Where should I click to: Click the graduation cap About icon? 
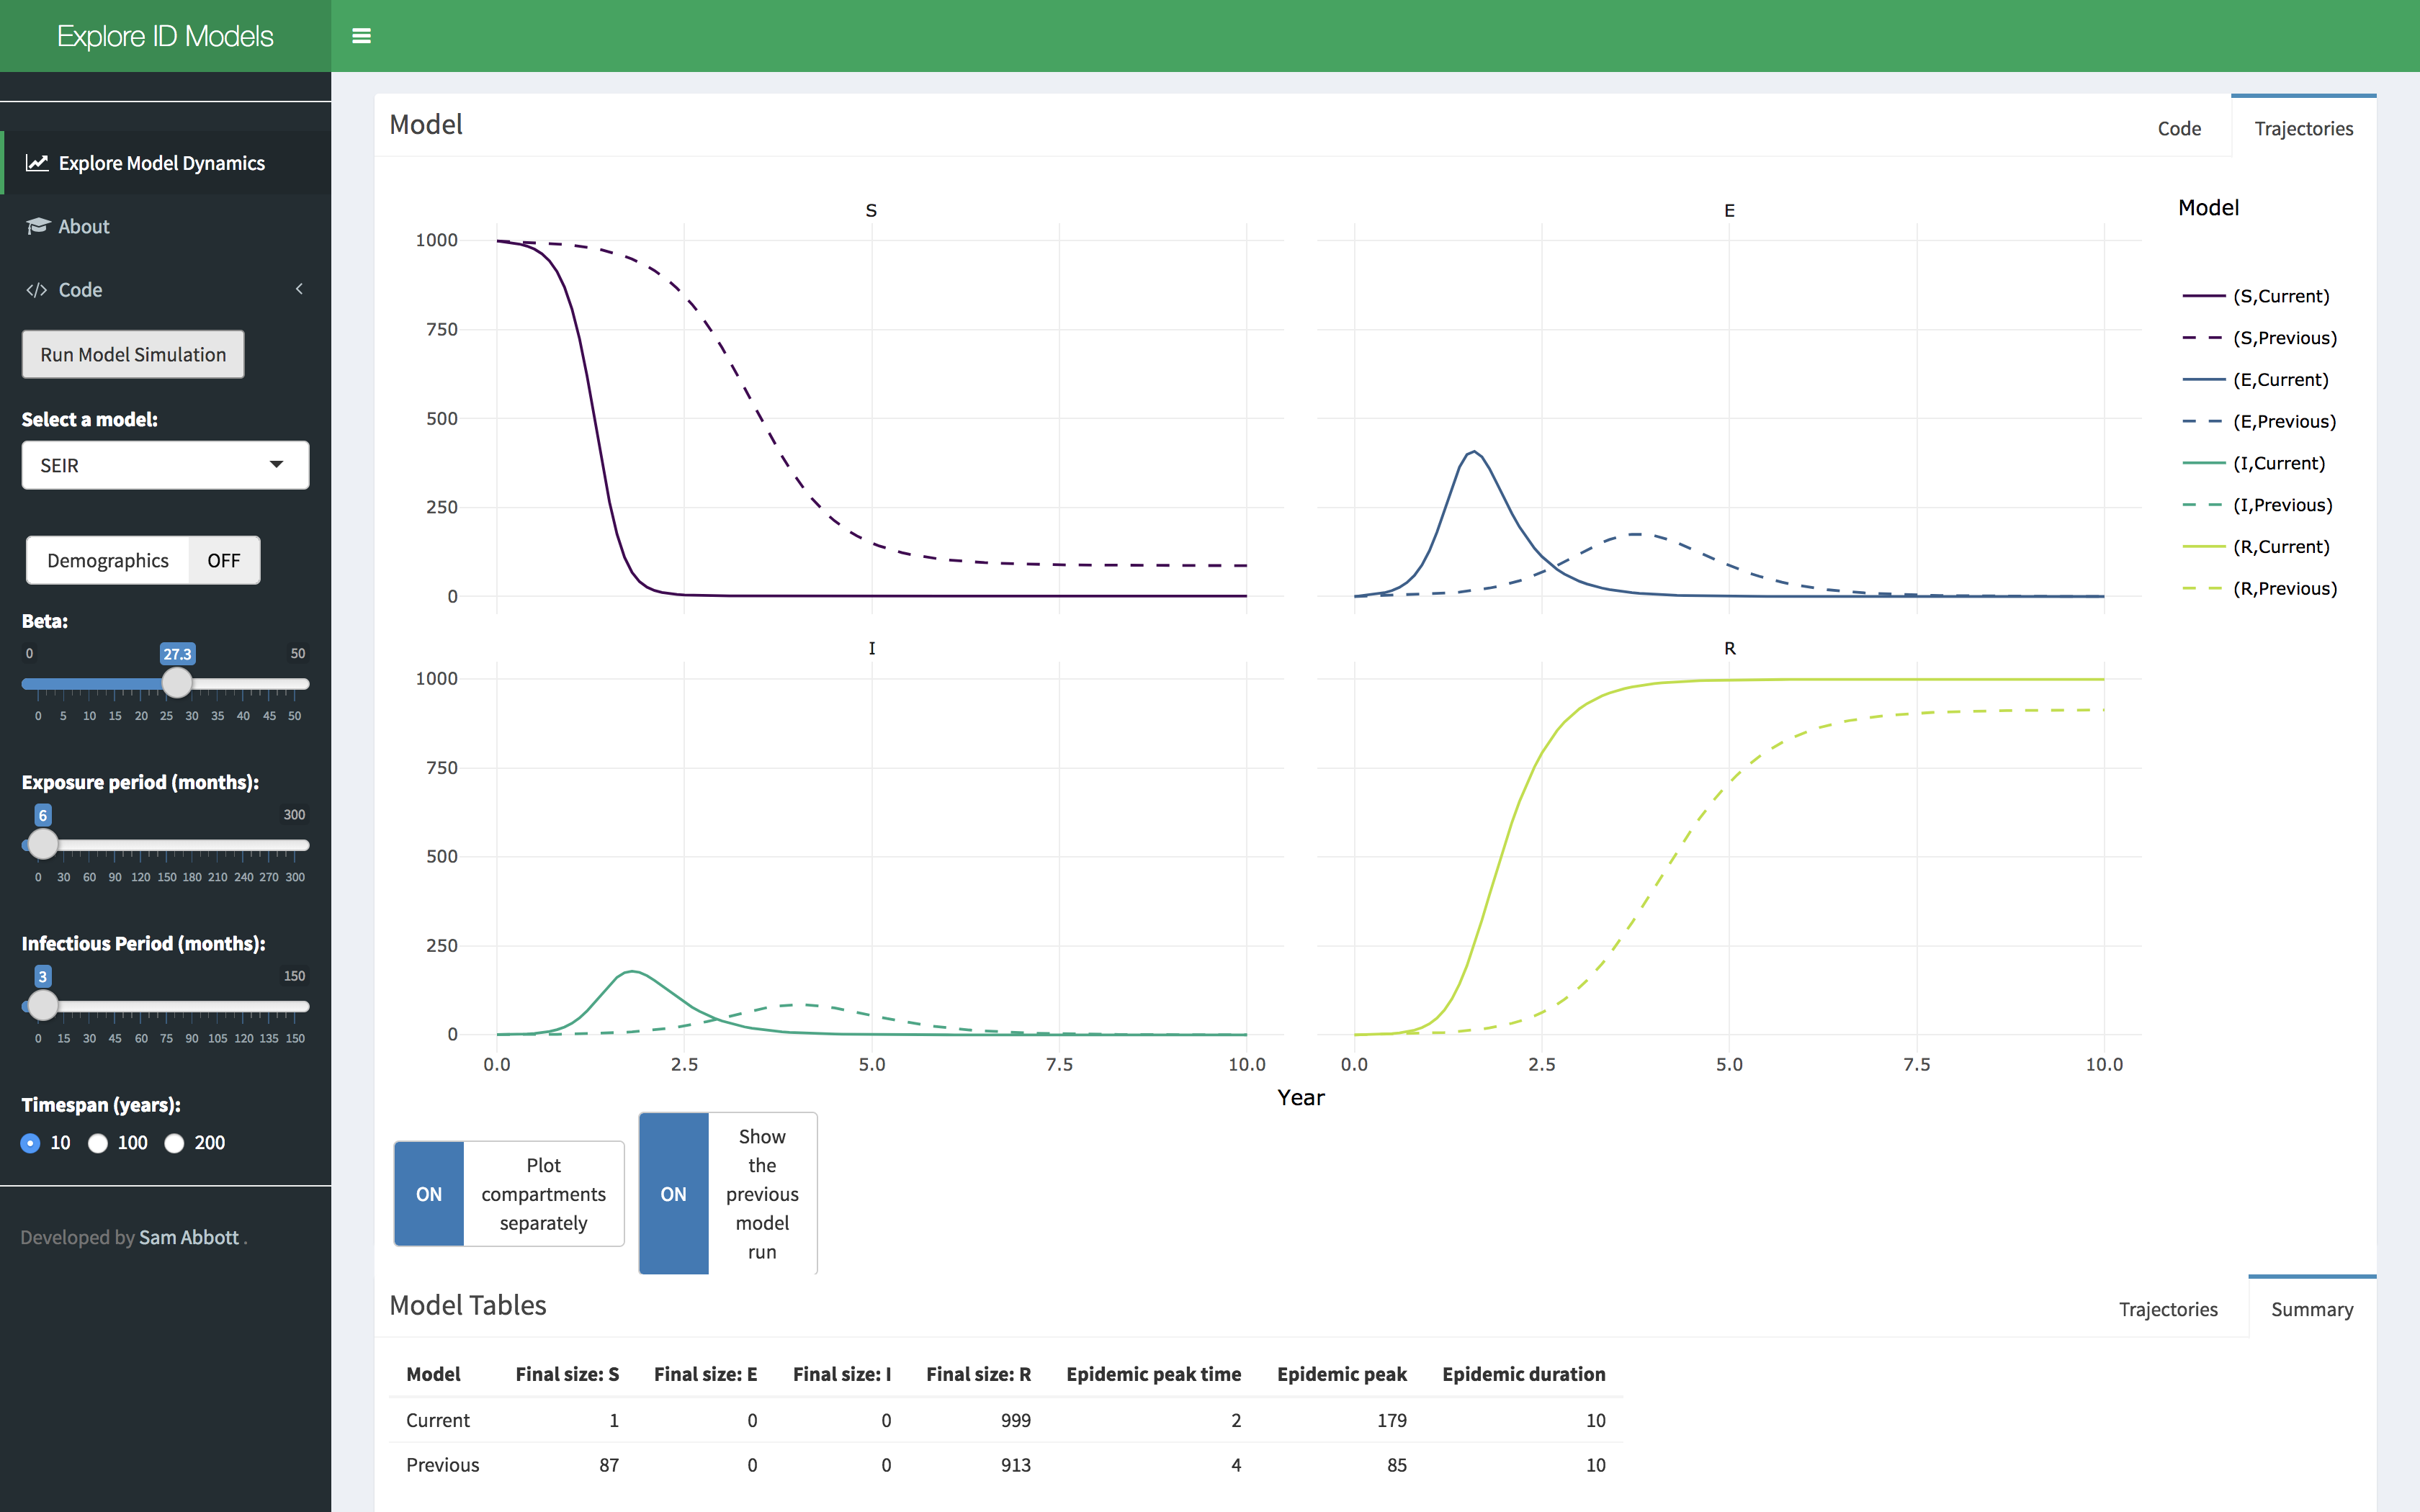click(37, 226)
